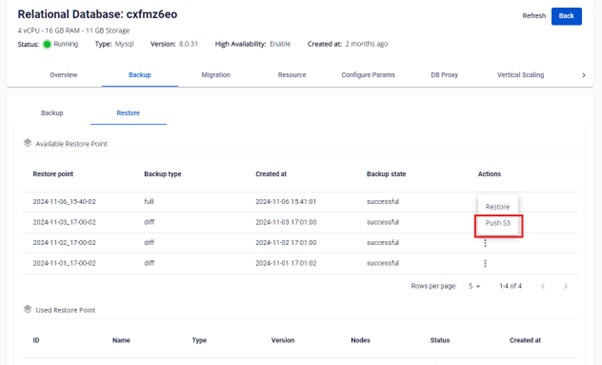Screen dimensions: 602x365
Task: Open the Configure Params tab
Action: [x=368, y=75]
